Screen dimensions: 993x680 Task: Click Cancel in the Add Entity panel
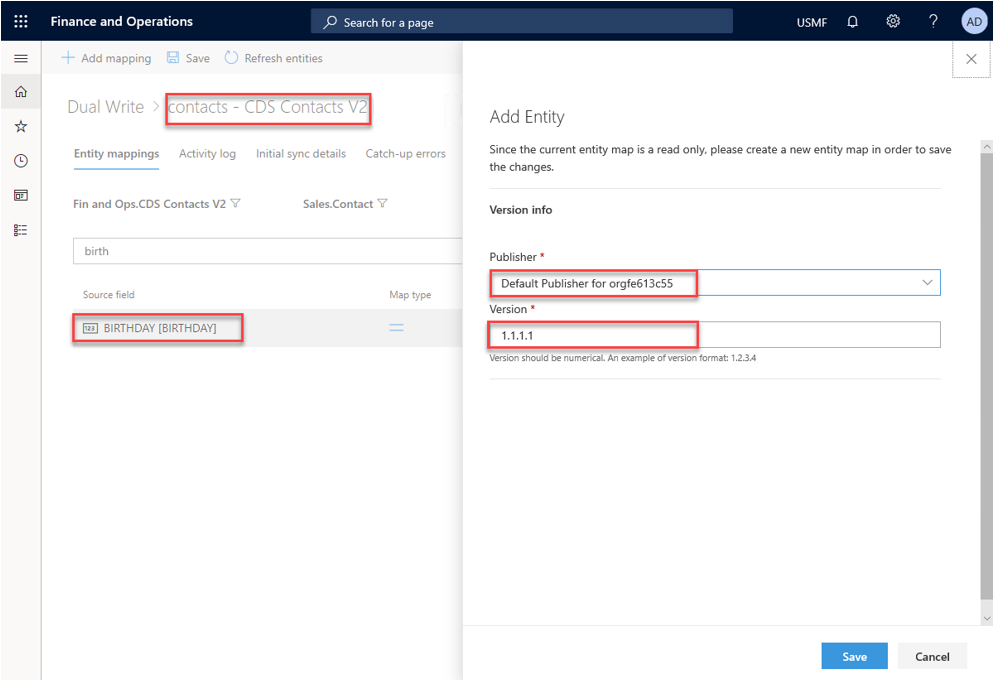932,657
